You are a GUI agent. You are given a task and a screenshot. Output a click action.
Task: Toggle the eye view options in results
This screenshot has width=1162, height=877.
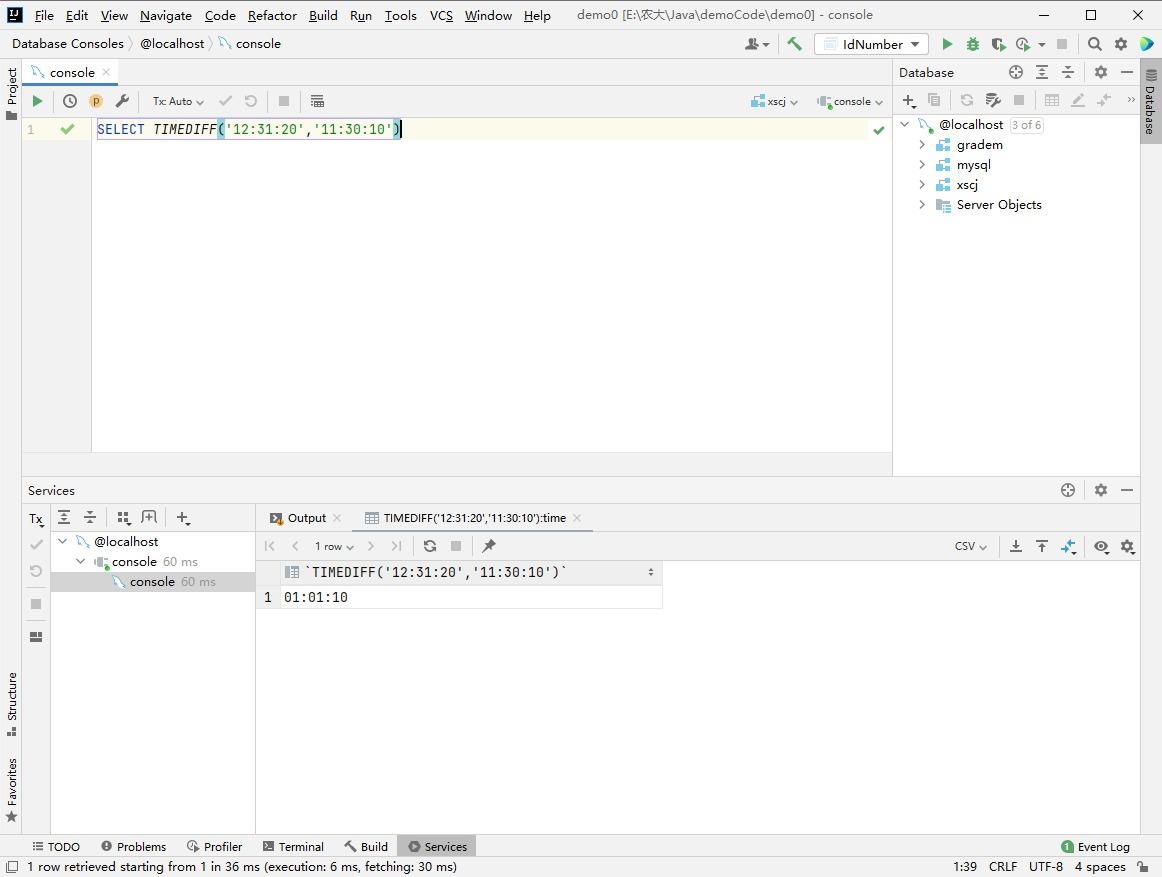point(1101,546)
